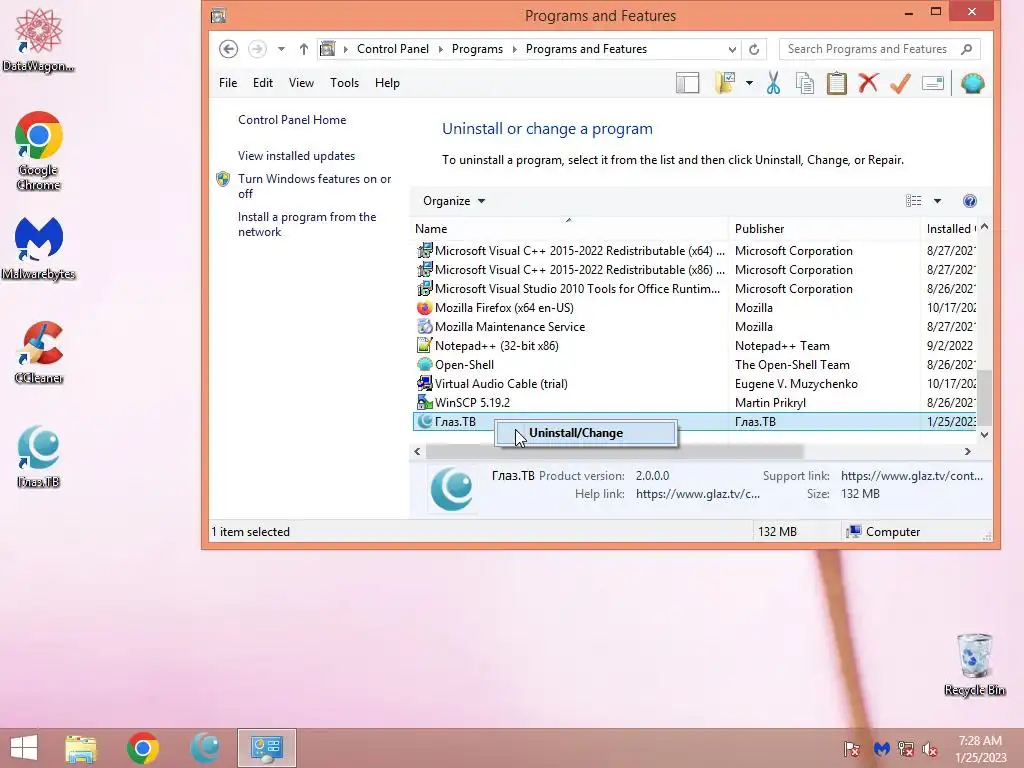Screen dimensions: 1024x768
Task: Click the scissors Cut icon
Action: [773, 83]
